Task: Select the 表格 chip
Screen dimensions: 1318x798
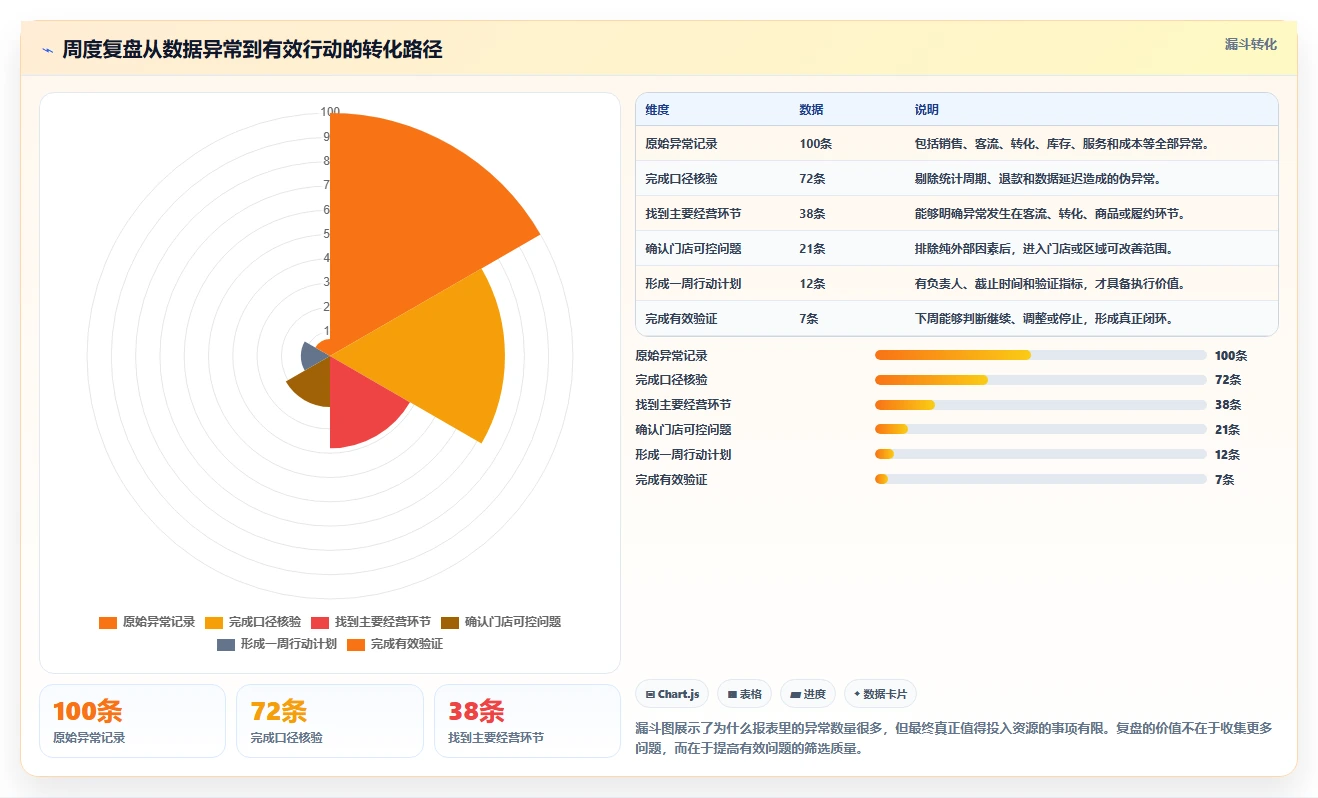Action: pyautogui.click(x=744, y=694)
